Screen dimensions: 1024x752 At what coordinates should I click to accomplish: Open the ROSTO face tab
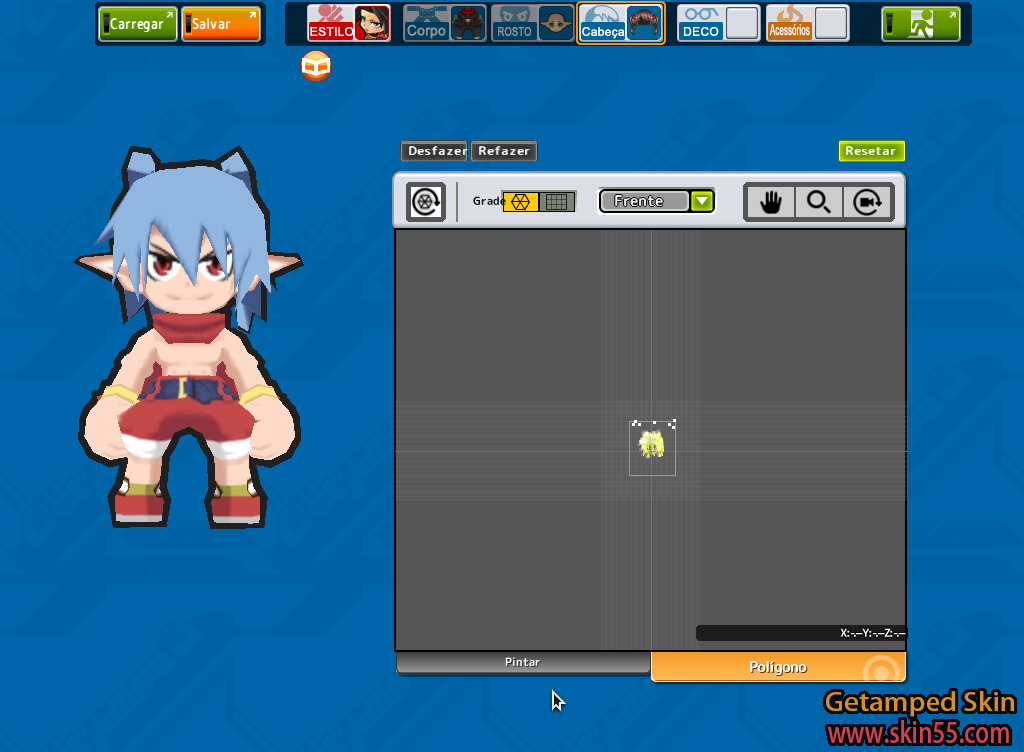coord(514,23)
